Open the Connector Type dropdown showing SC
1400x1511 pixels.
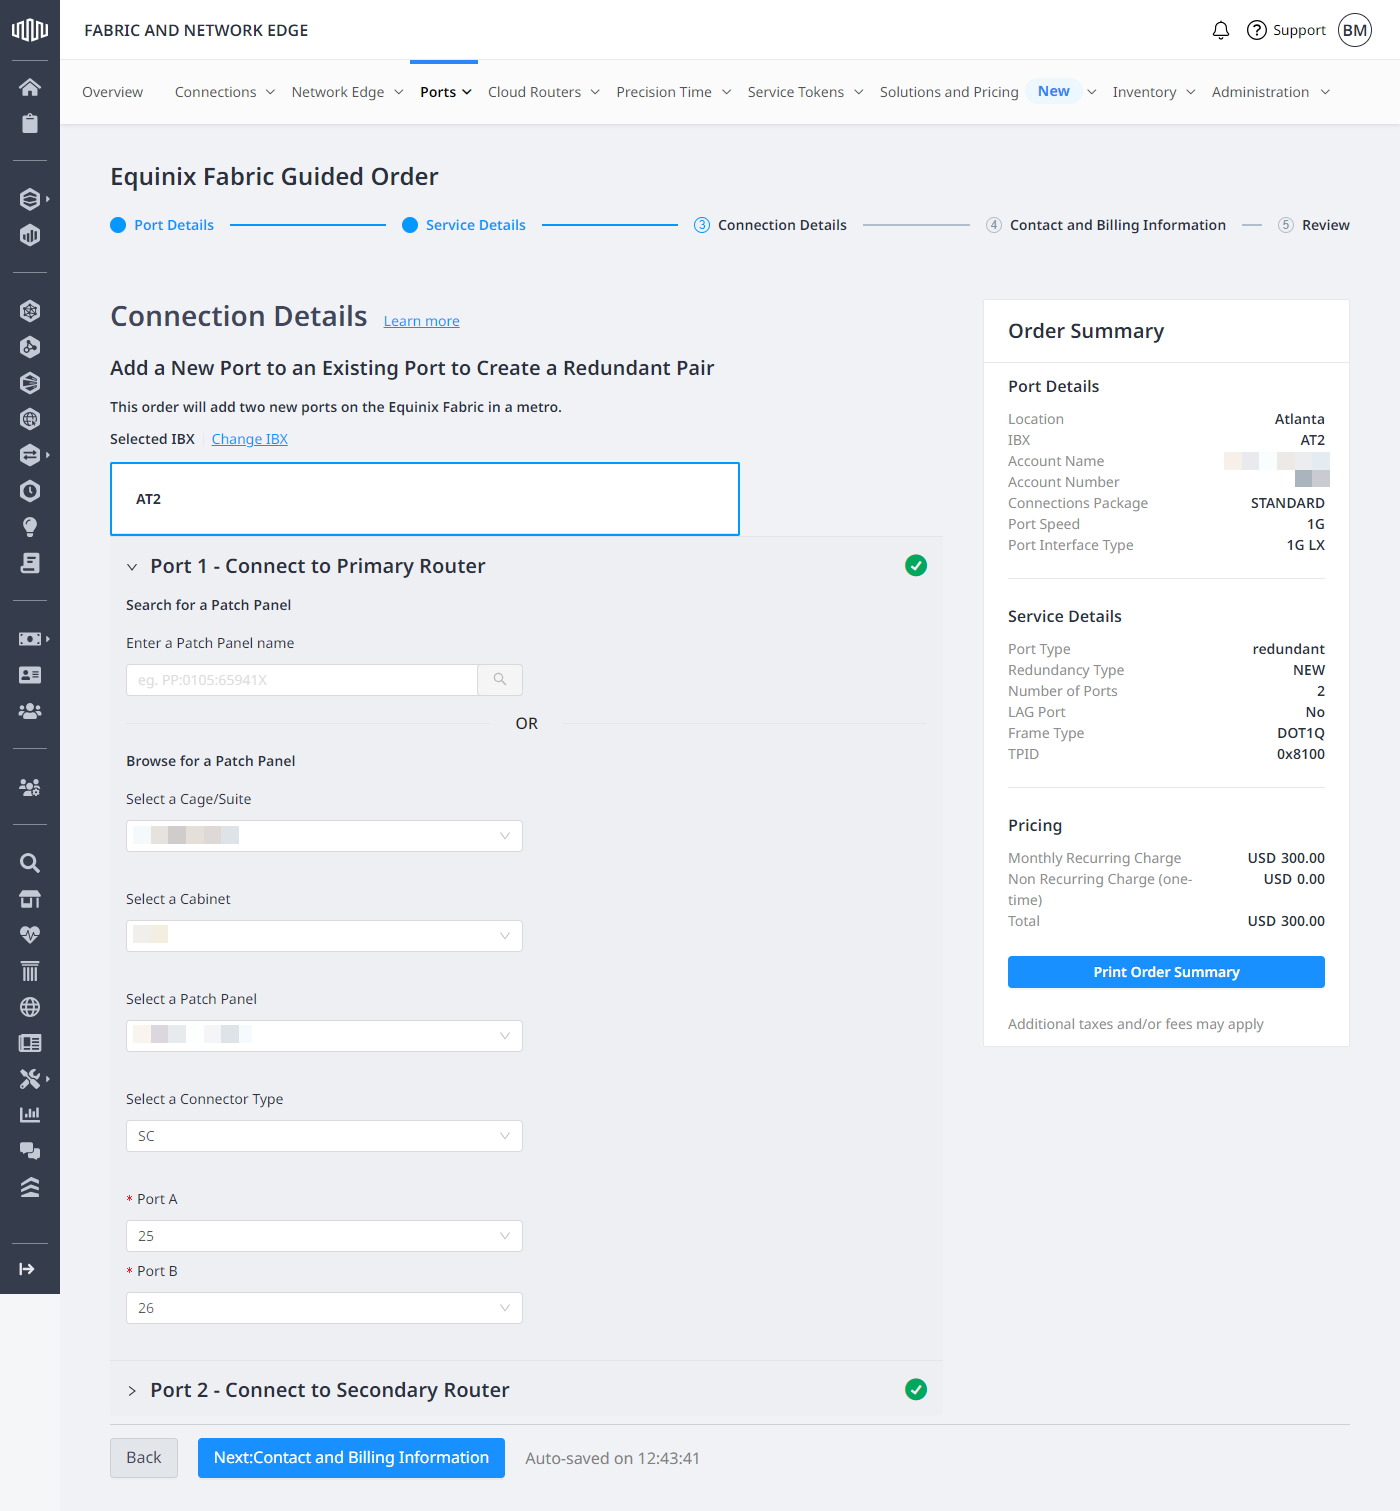tap(324, 1136)
